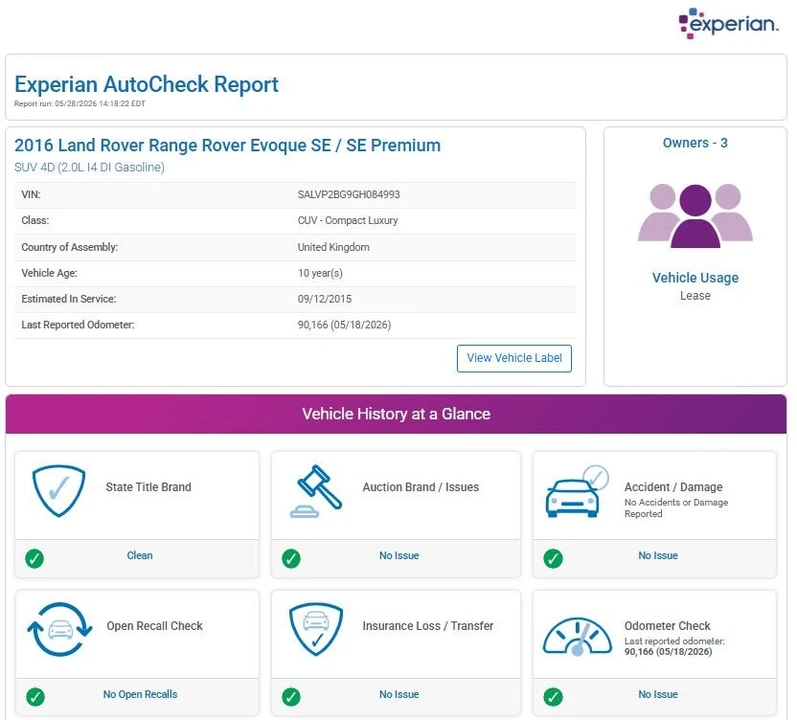Viewport: 797px width, 720px height.
Task: Click green checkmark beside Clean status
Action: (35, 558)
